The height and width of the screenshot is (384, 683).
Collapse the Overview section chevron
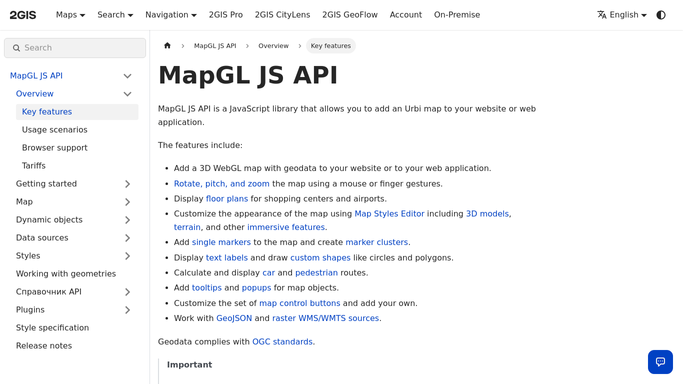point(127,94)
